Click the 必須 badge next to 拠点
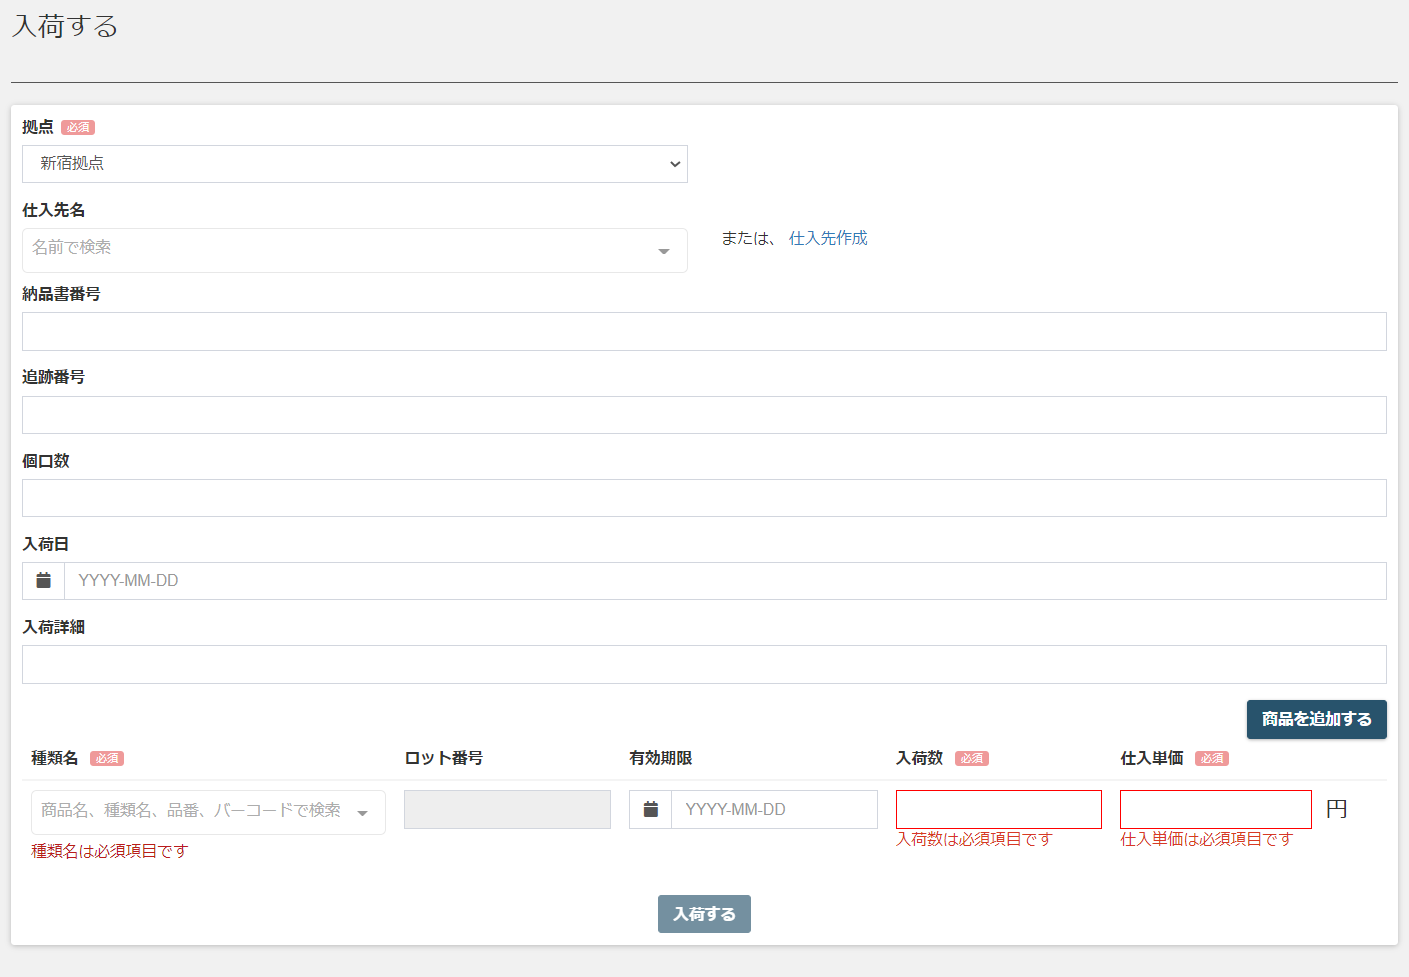The image size is (1409, 977). [x=78, y=127]
